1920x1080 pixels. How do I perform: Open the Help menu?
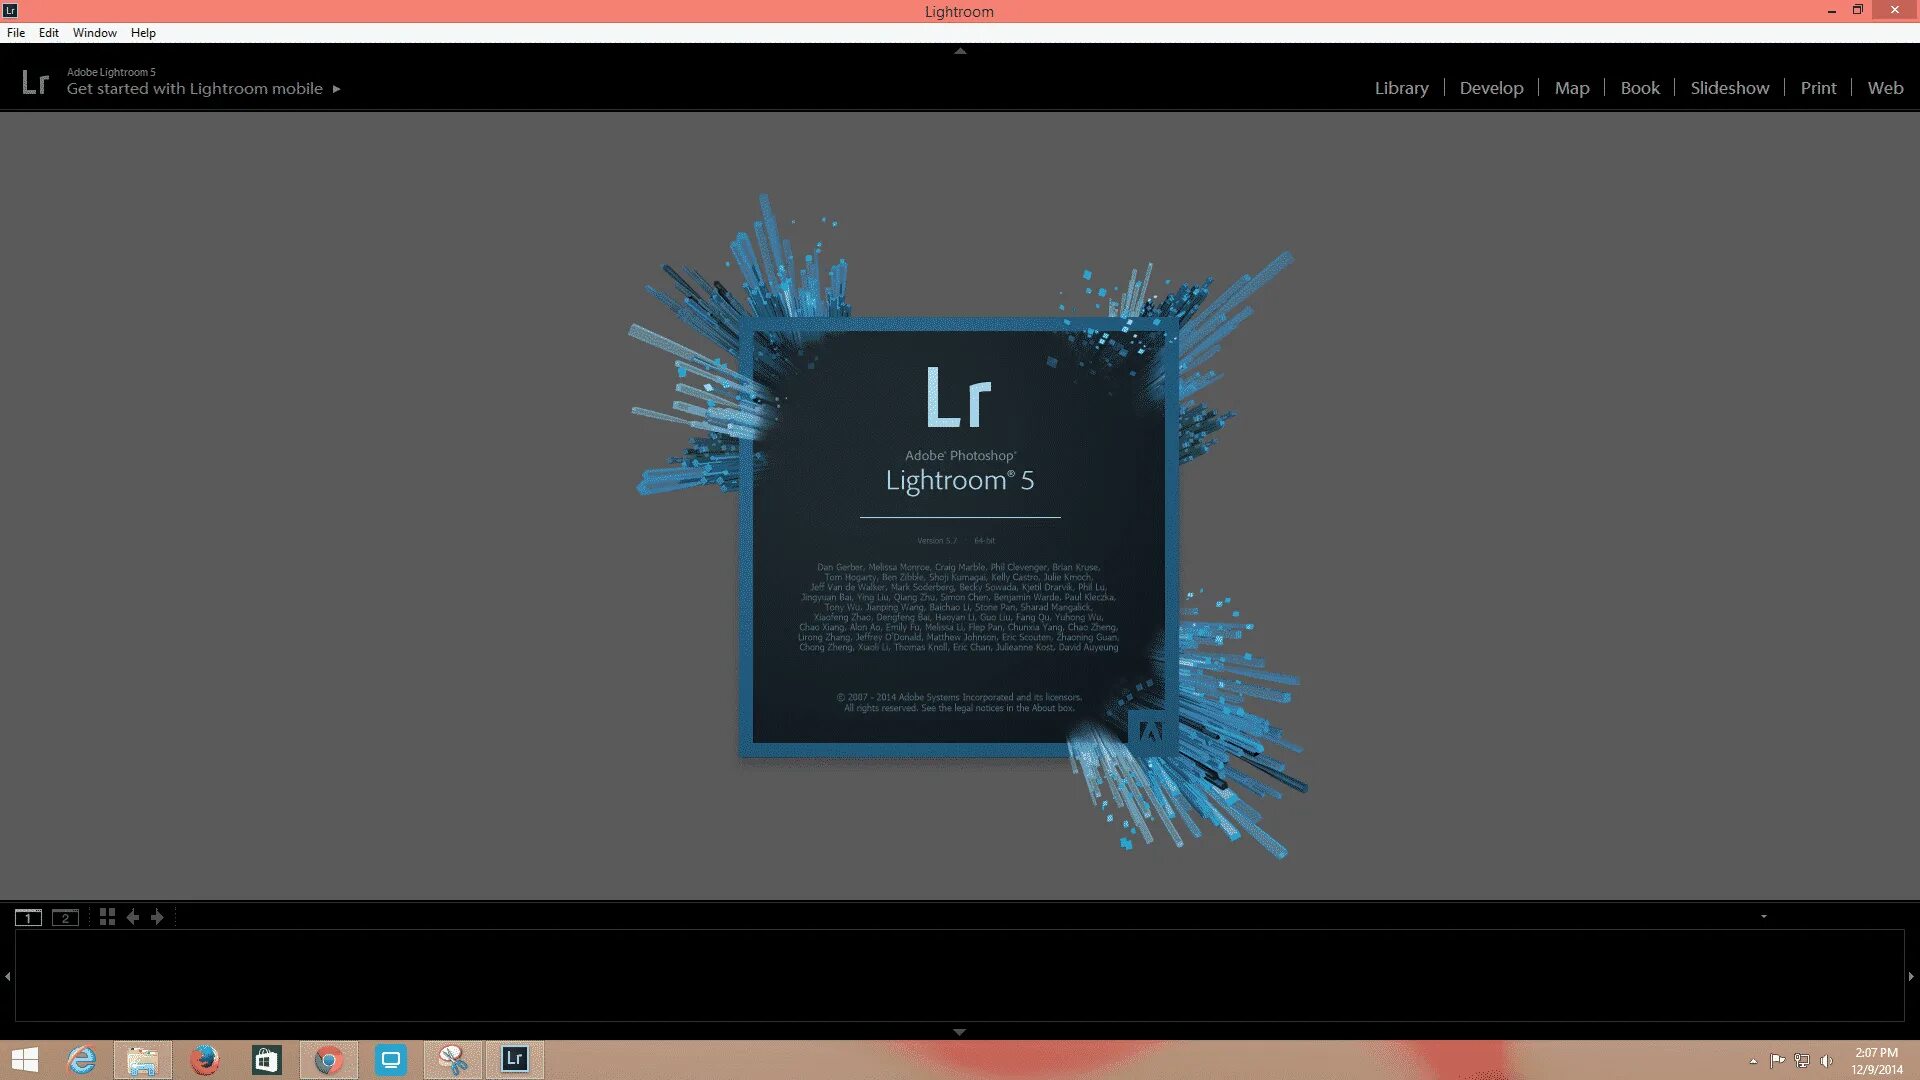(143, 33)
